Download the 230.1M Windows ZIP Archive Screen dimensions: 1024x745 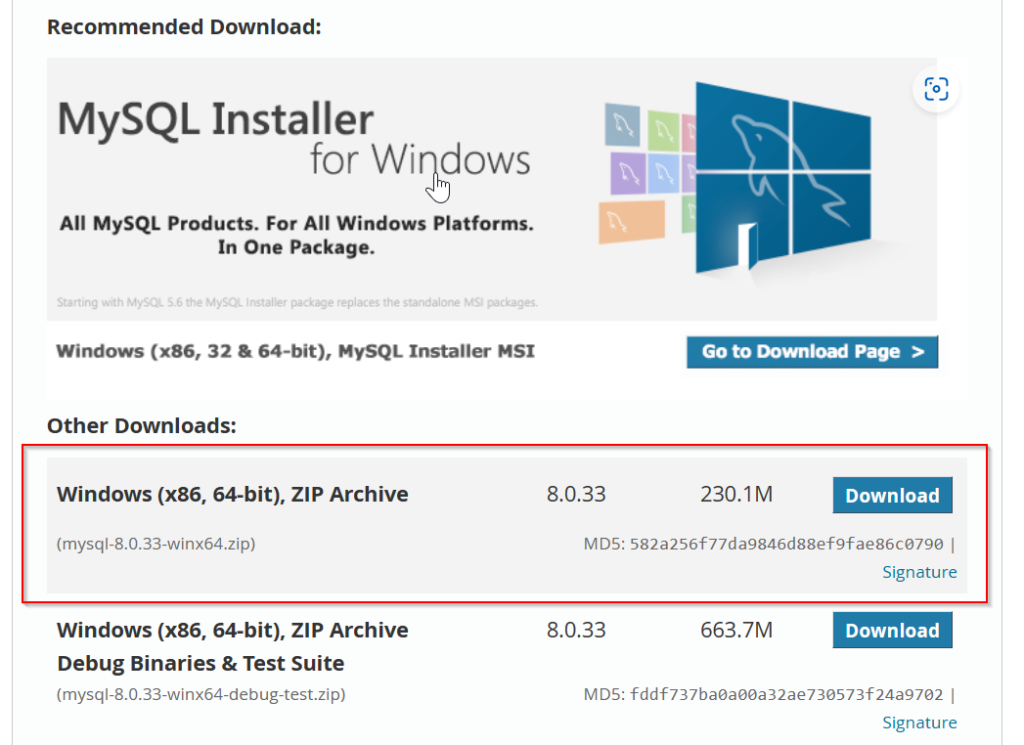click(892, 496)
